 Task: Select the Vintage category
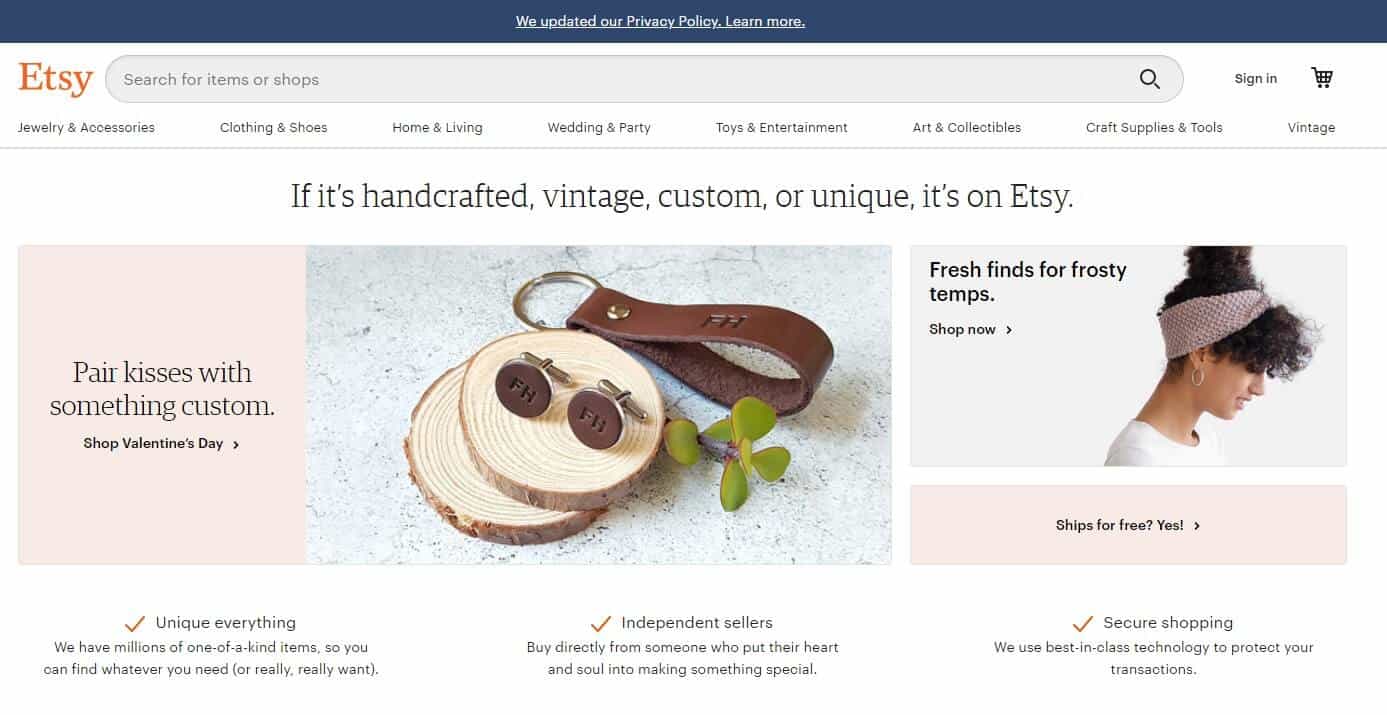(1311, 128)
